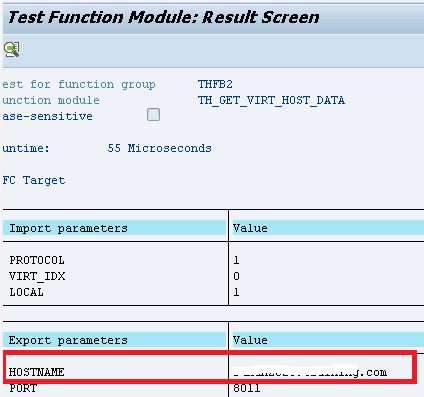Click the VIRT_IDX value 0
The height and width of the screenshot is (397, 424).
(236, 276)
